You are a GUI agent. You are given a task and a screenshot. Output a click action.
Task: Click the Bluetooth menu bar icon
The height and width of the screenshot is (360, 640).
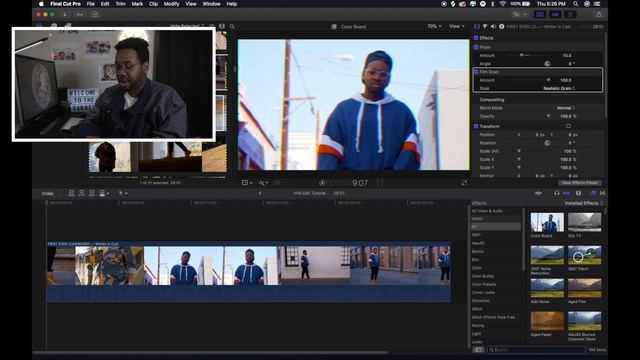pyautogui.click(x=493, y=4)
